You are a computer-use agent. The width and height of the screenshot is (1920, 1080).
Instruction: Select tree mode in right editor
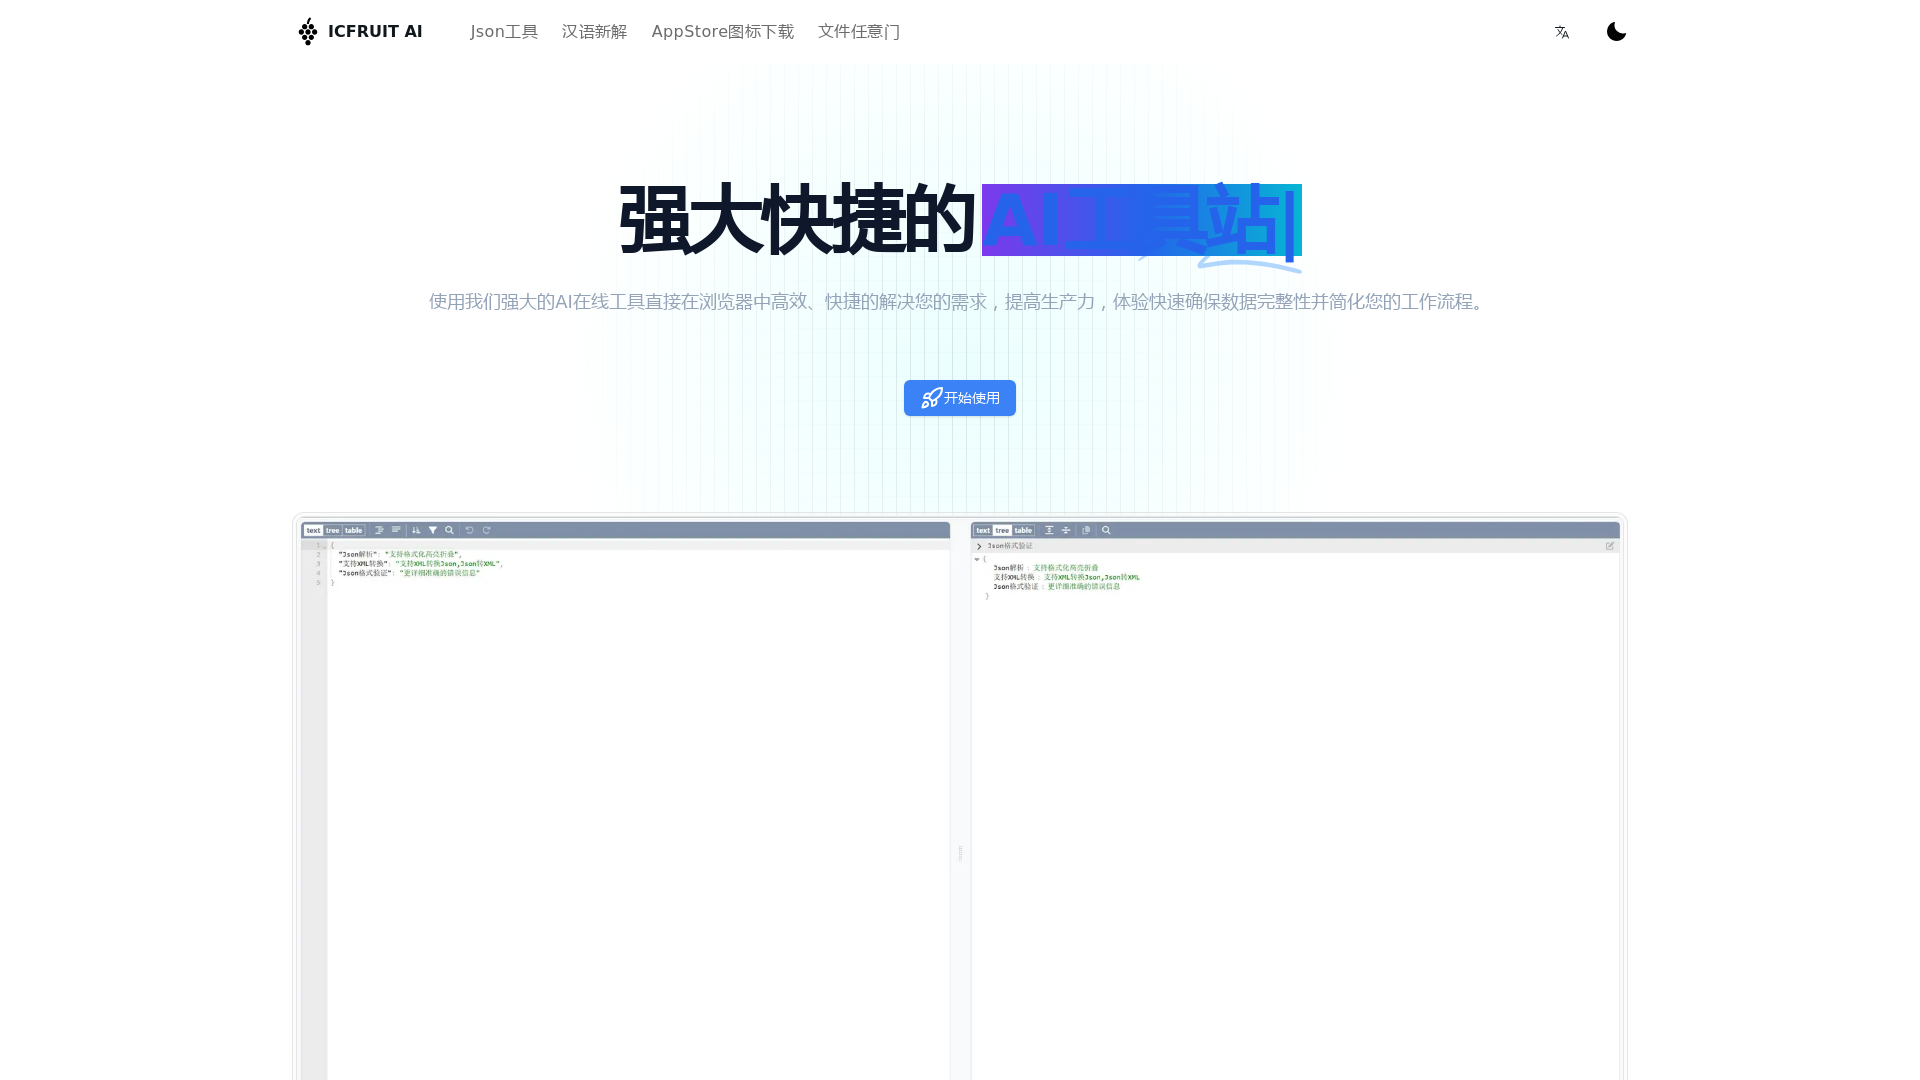1002,530
